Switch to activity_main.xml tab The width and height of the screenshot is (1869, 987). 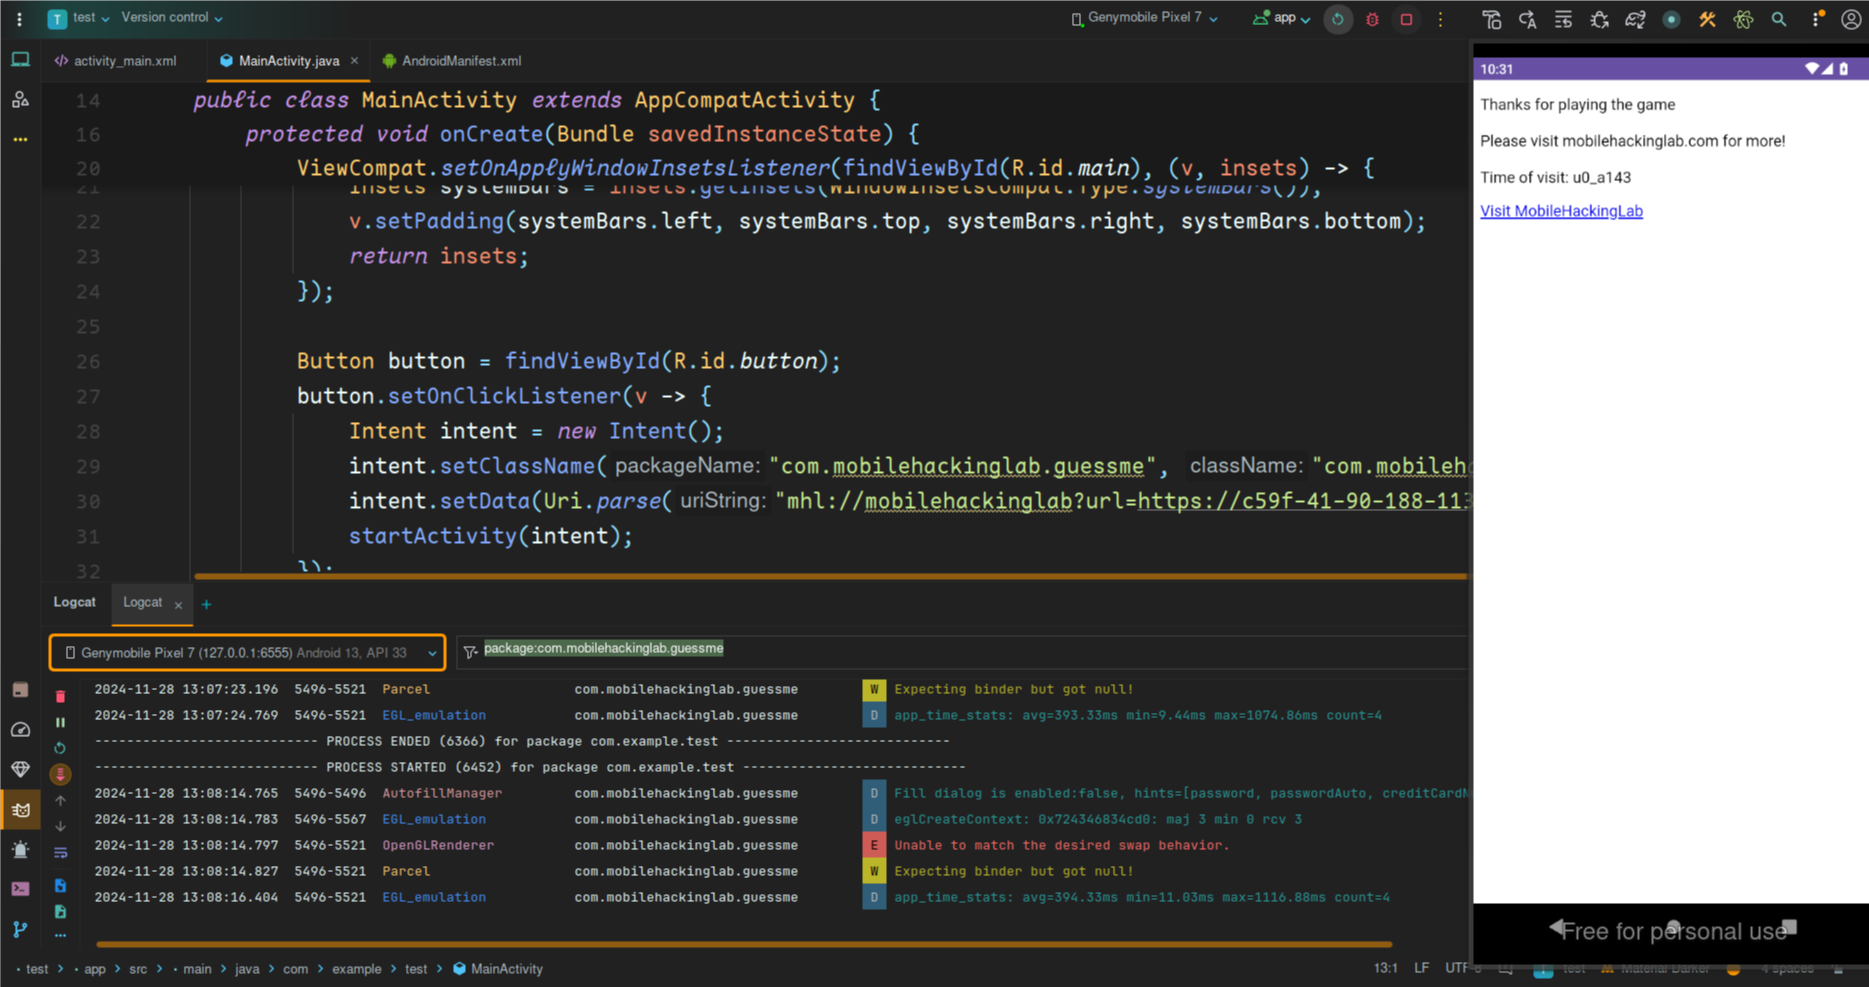tap(116, 61)
